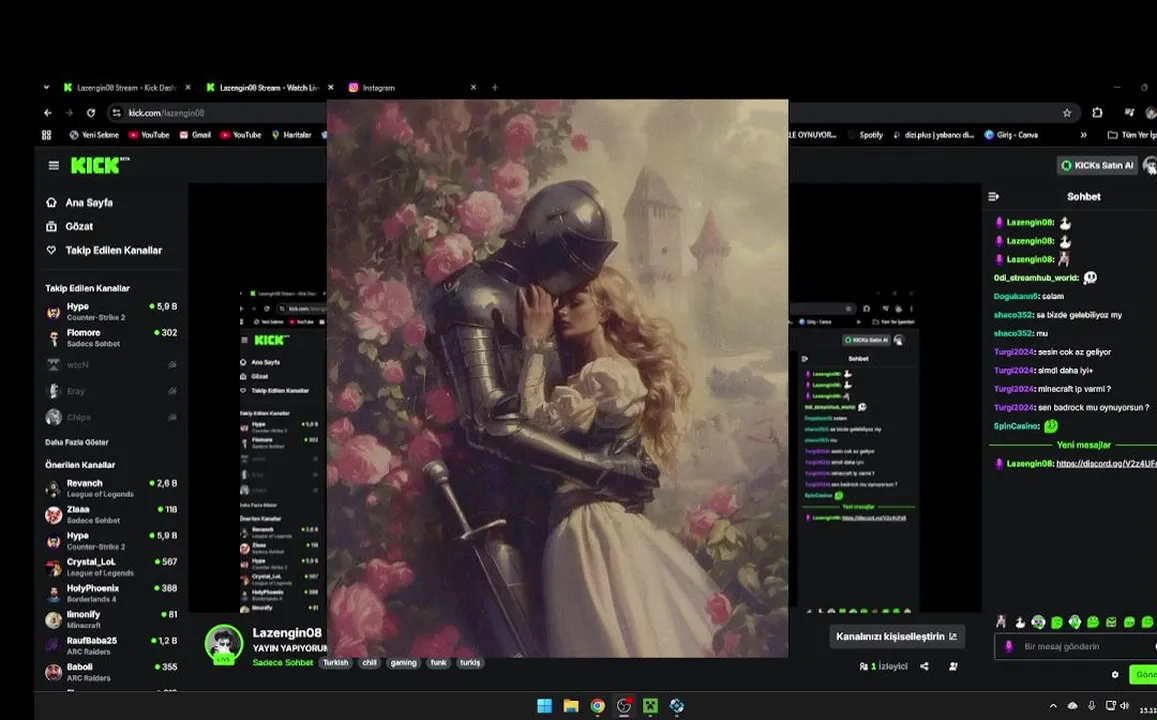Screen dimensions: 1157x720
Task: Open limonify Minecraft channel
Action: coord(111,619)
